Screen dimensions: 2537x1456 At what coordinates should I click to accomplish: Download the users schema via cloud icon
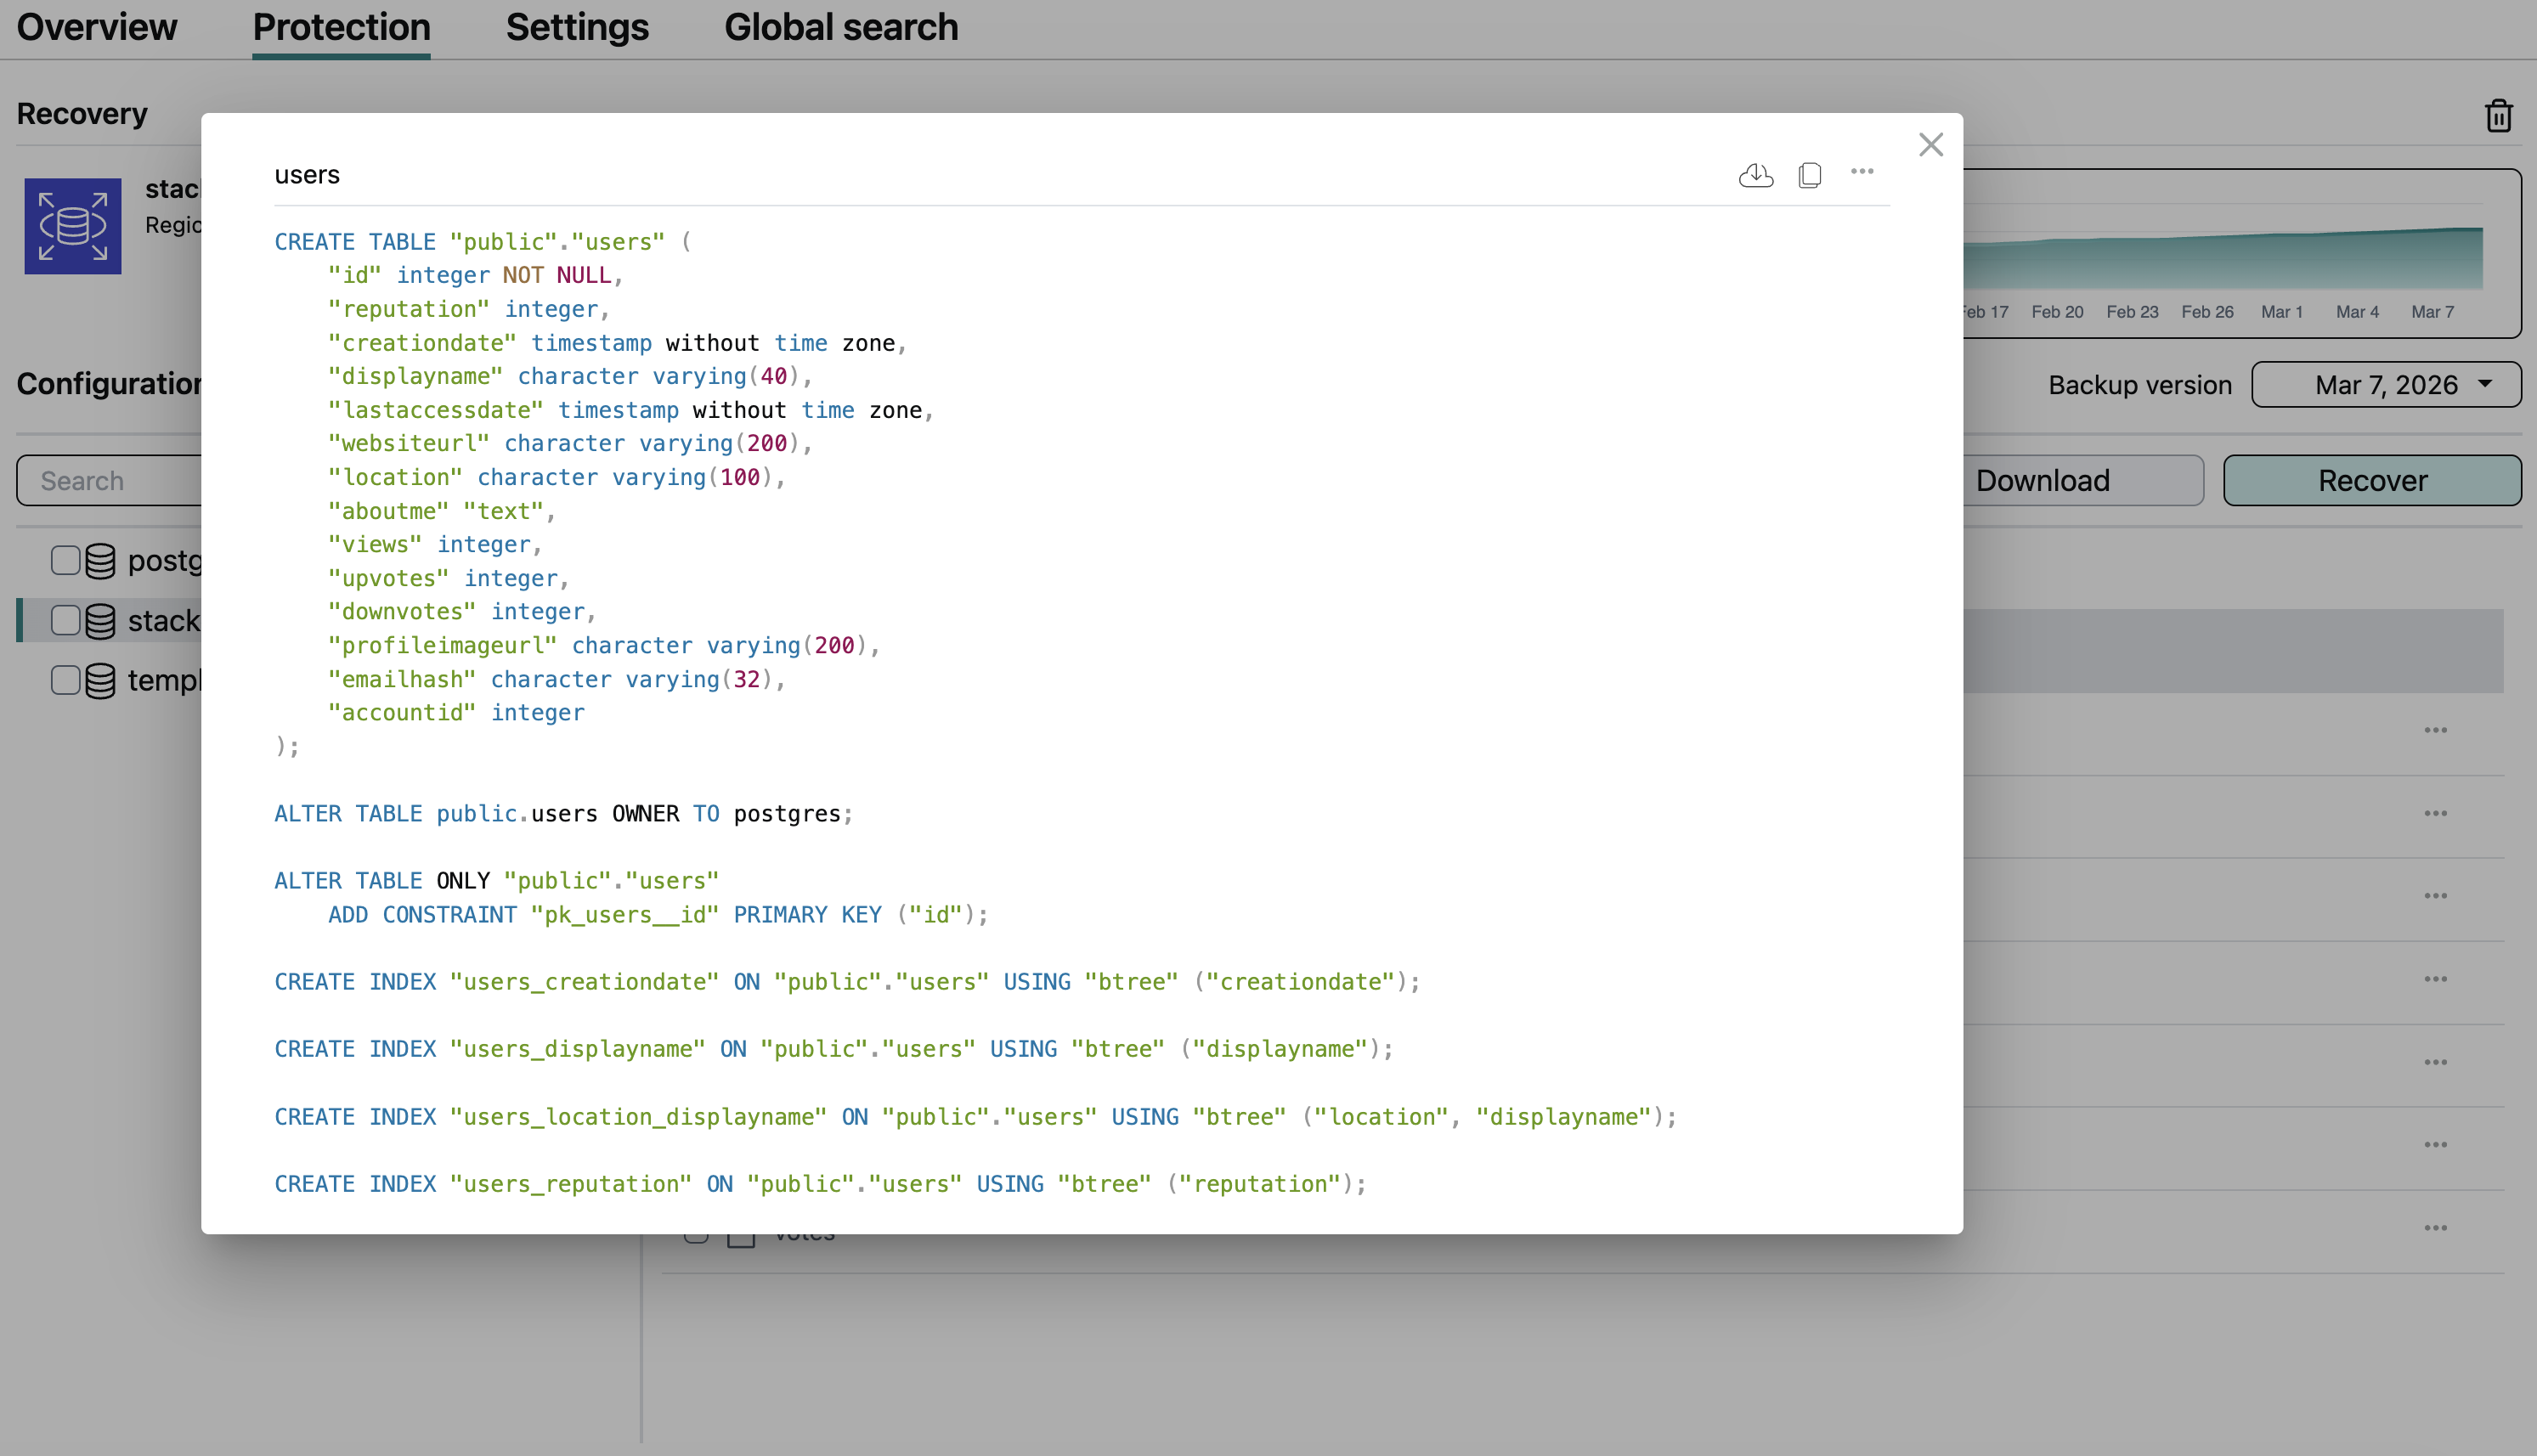coord(1755,175)
